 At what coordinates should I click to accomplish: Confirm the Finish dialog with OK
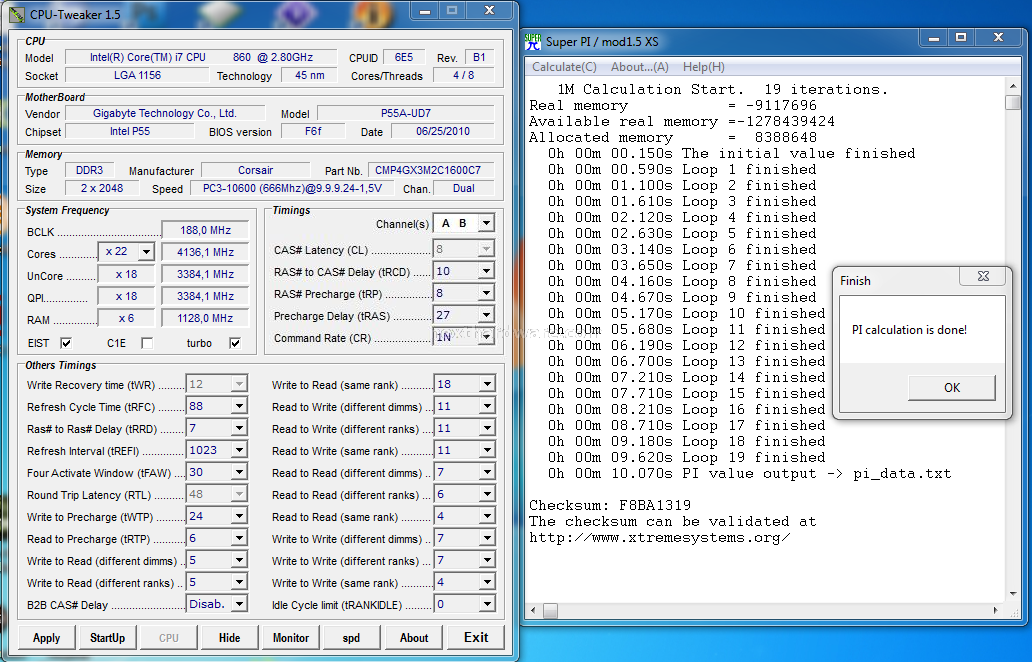coord(952,388)
